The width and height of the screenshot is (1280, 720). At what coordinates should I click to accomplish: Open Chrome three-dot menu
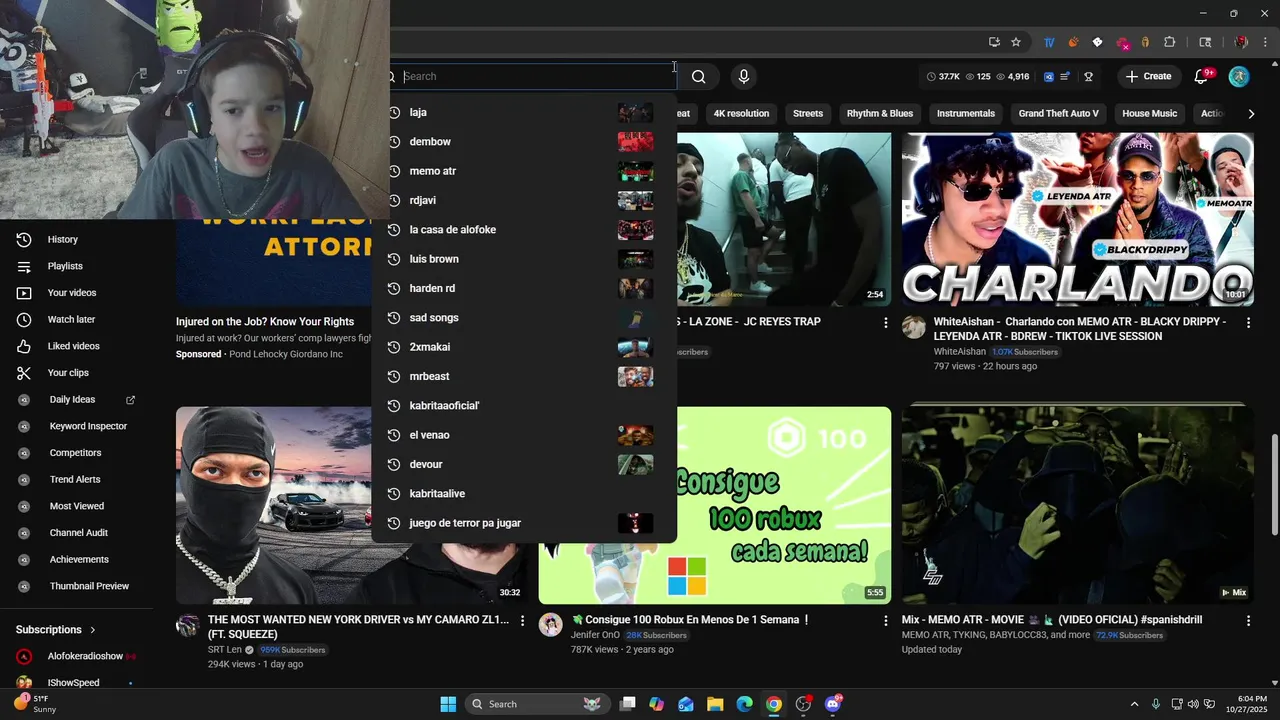click(x=1265, y=42)
